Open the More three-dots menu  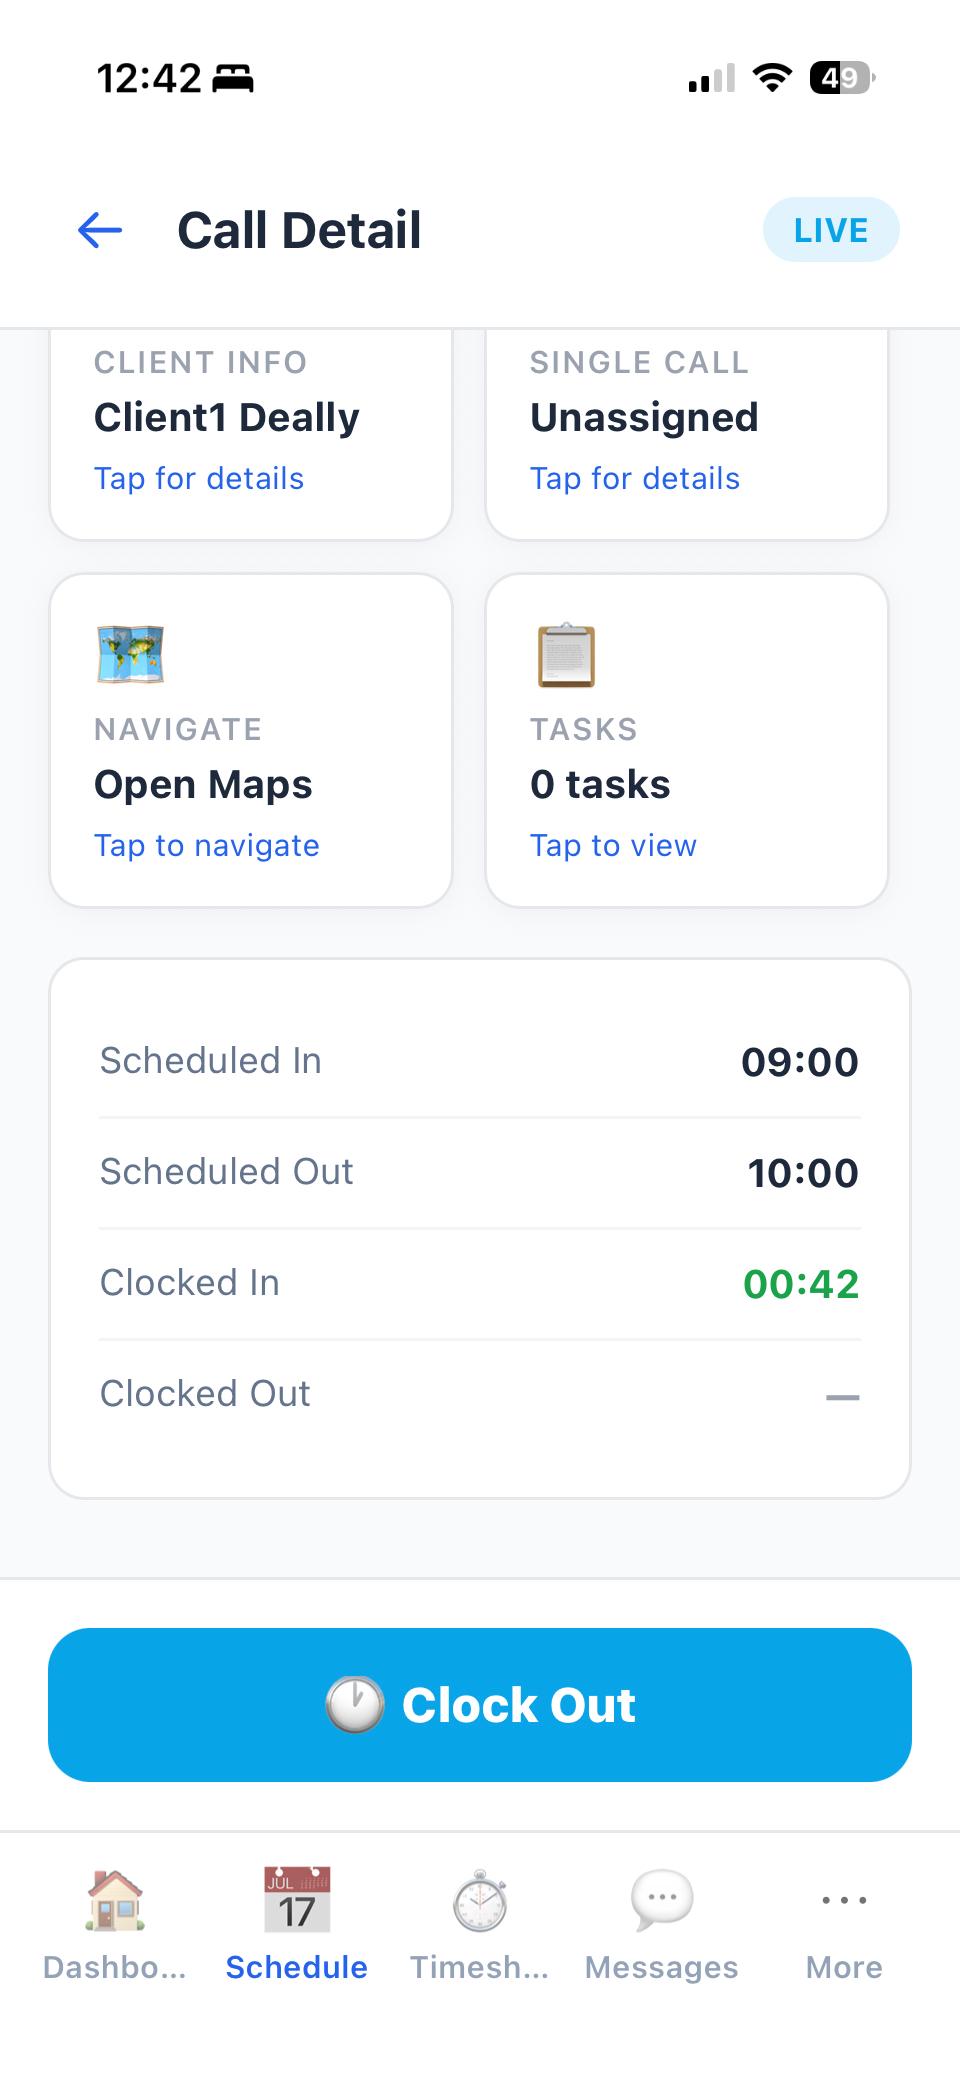pyautogui.click(x=844, y=1899)
